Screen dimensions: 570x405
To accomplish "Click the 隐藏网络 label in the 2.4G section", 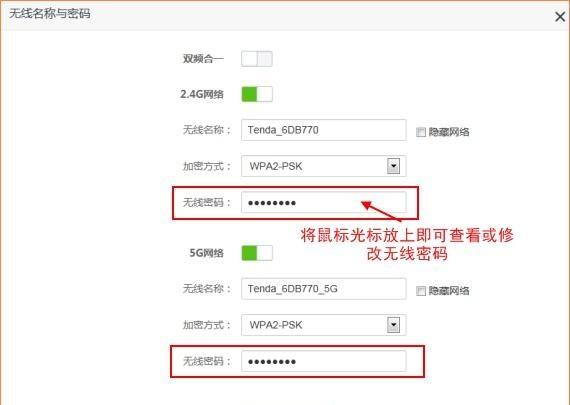I will coord(449,132).
